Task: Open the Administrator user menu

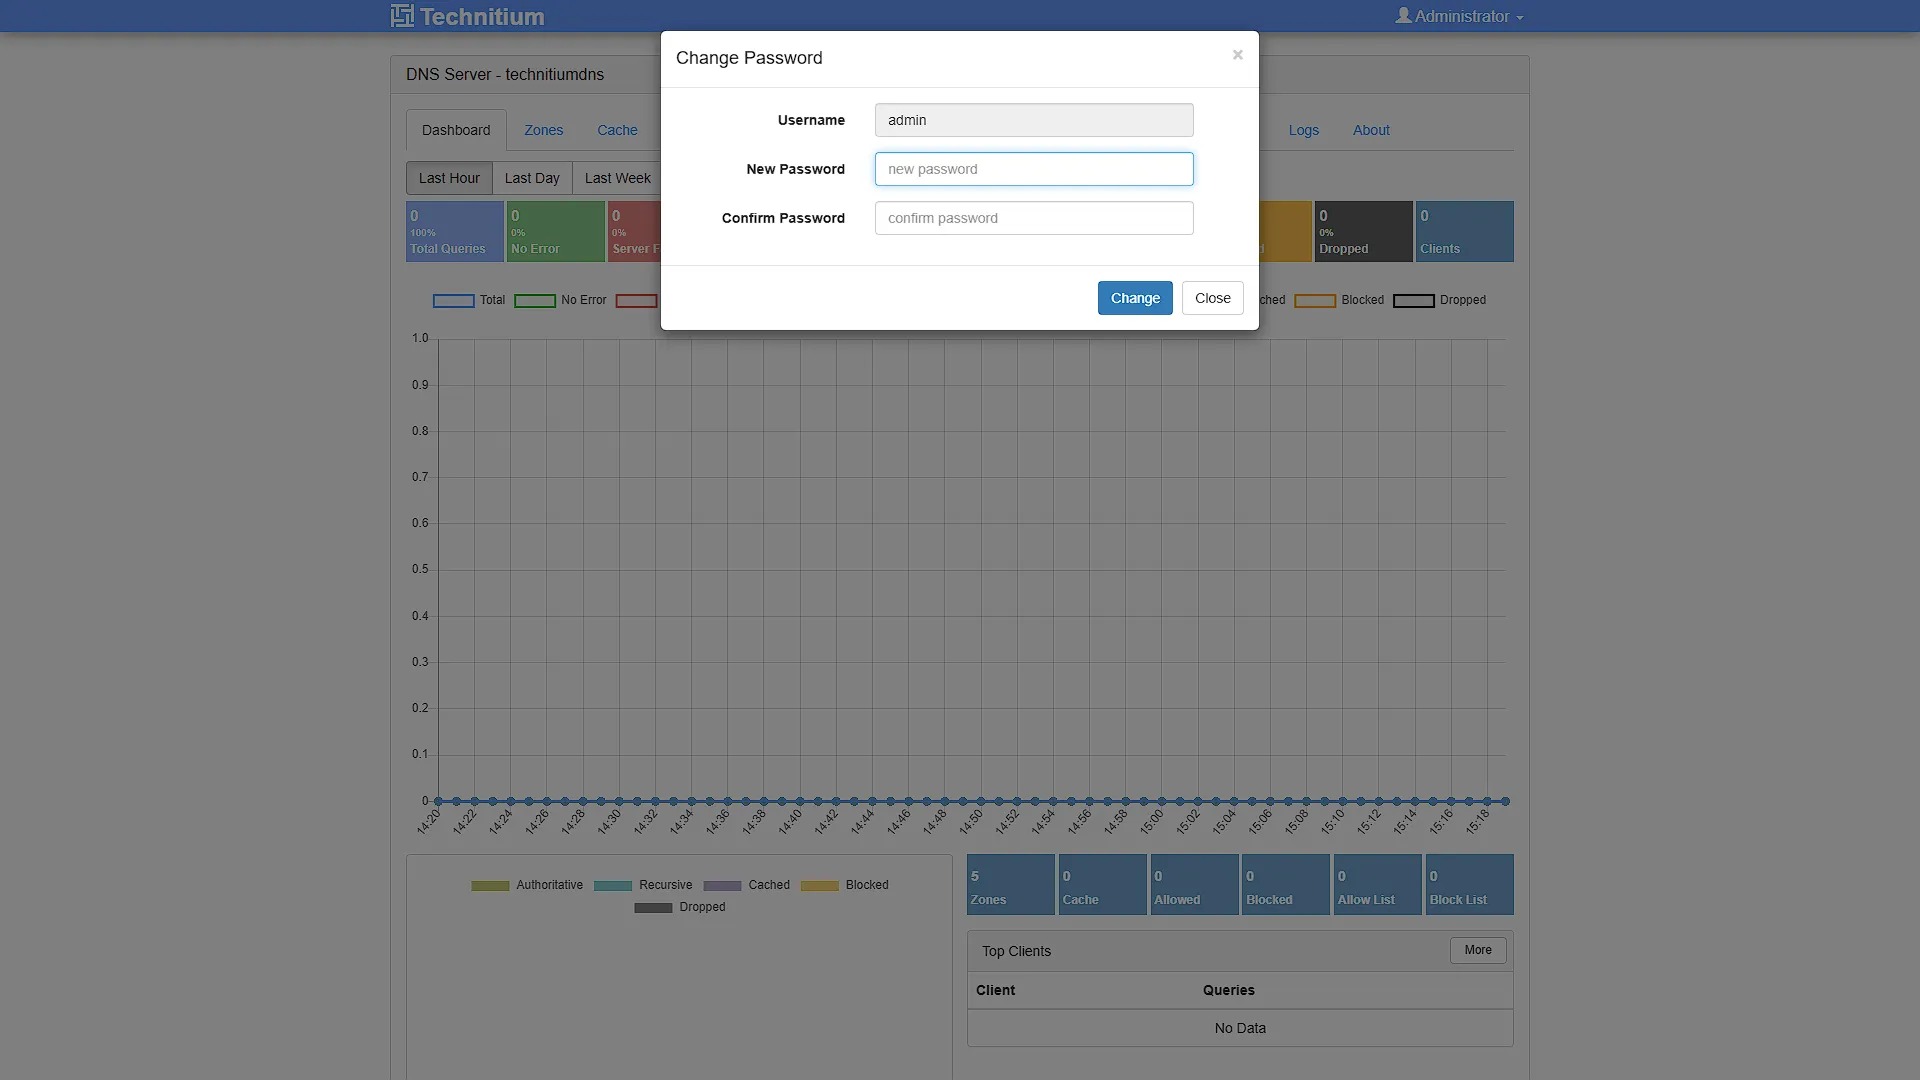Action: point(1459,16)
